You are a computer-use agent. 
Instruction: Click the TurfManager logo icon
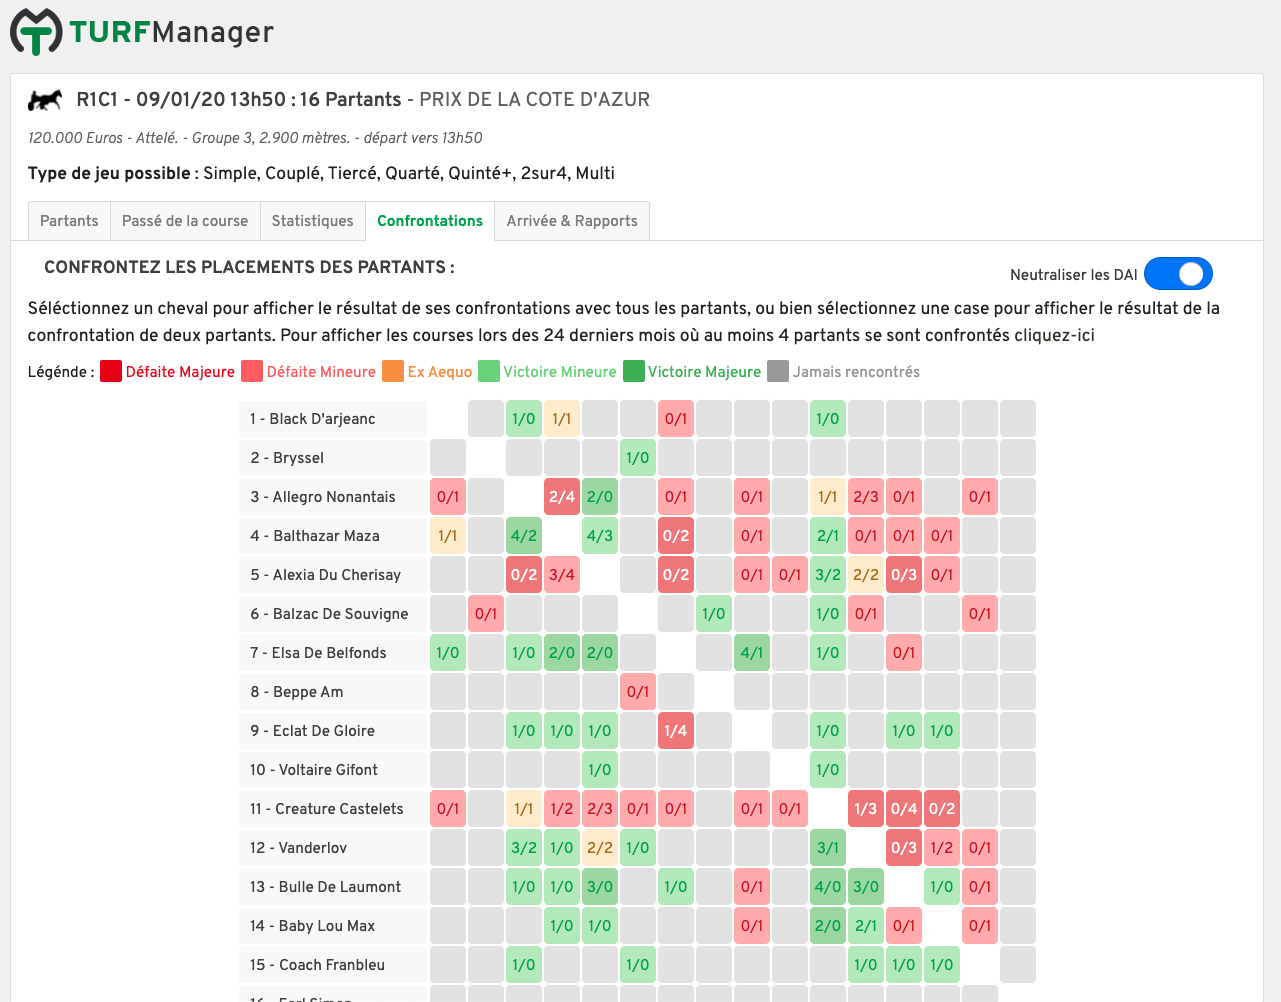pos(36,31)
